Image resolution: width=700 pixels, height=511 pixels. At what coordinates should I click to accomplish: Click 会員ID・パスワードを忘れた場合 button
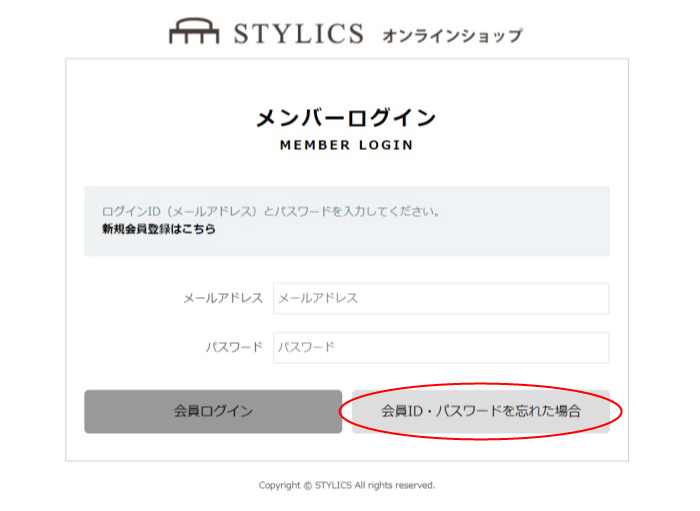481,411
